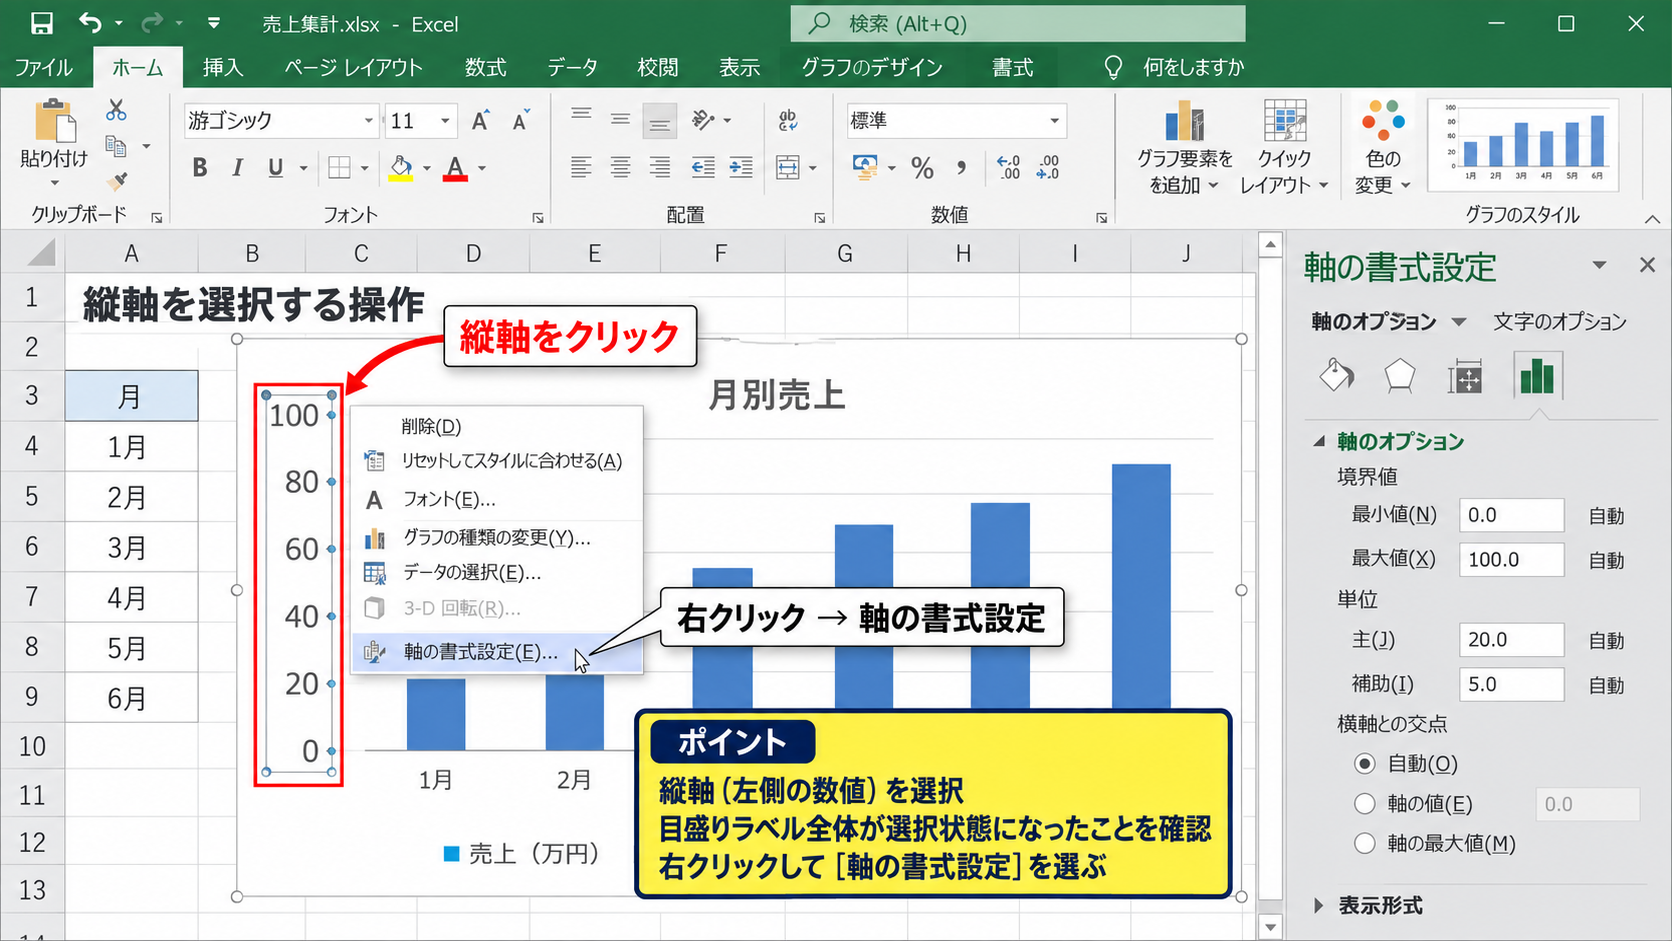Image resolution: width=1672 pixels, height=941 pixels.
Task: Open the font color dropdown arrow
Action: [x=481, y=168]
